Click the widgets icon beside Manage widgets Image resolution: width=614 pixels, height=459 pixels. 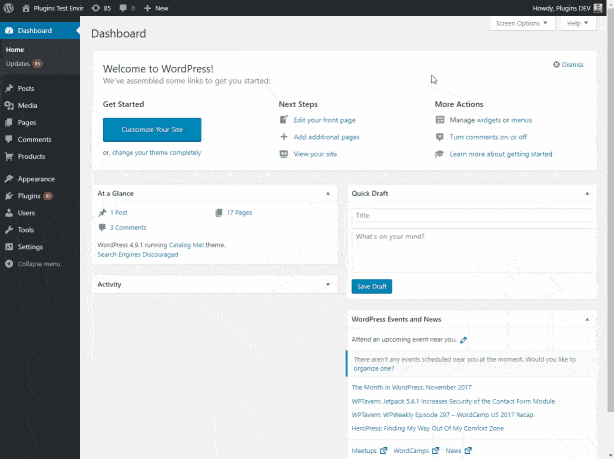440,120
